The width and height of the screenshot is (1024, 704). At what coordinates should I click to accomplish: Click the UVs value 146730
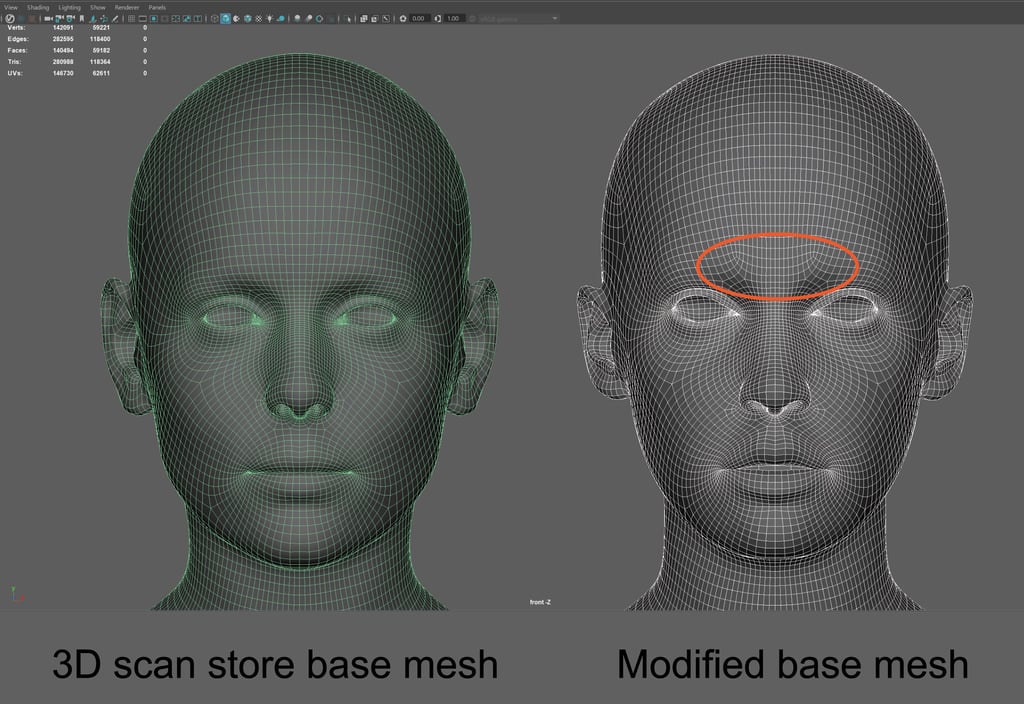pos(63,73)
